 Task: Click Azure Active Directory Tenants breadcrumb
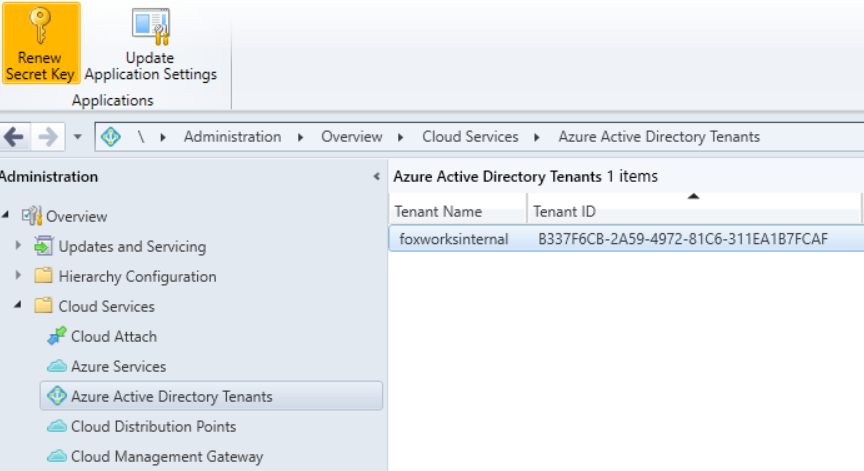tap(659, 137)
